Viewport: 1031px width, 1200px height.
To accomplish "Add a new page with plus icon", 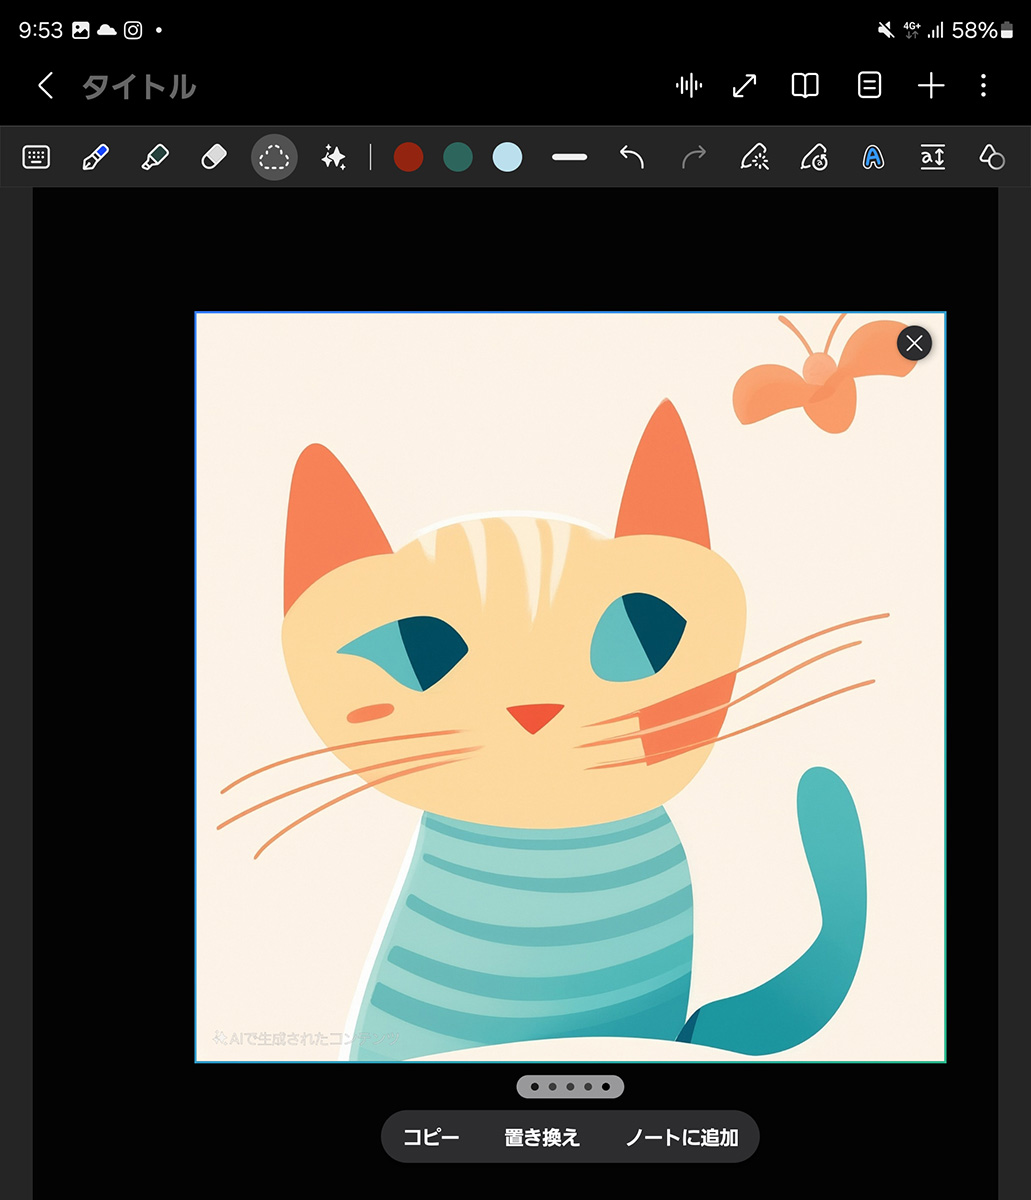I will coord(931,86).
